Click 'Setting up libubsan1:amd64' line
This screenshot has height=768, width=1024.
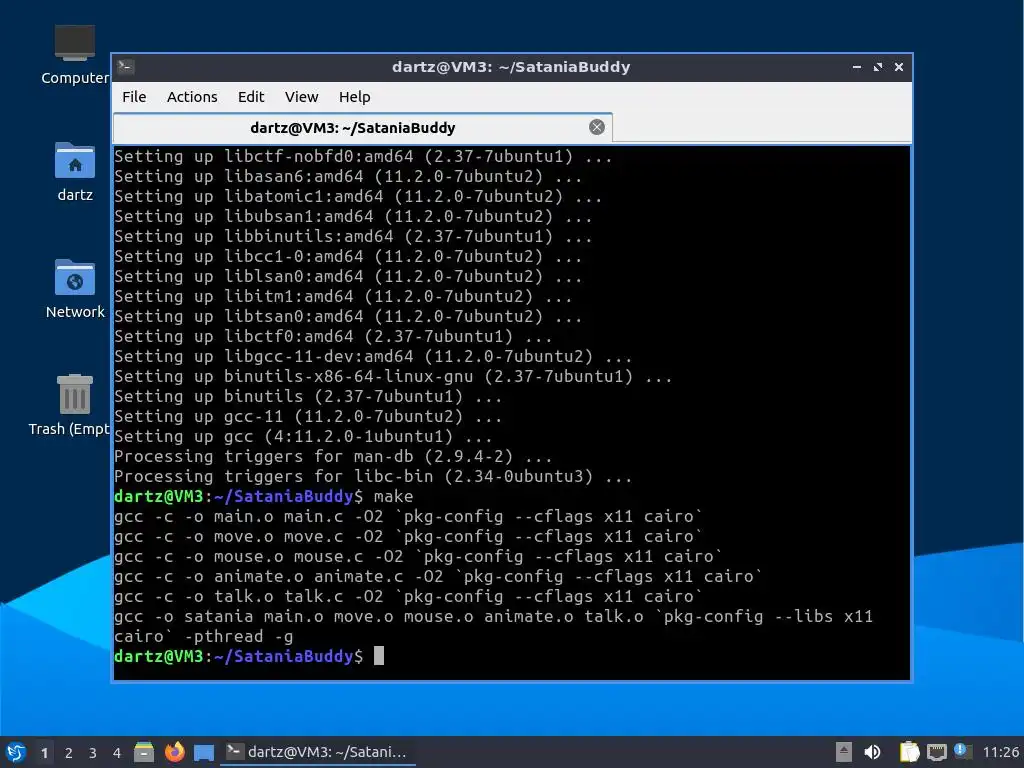(353, 217)
